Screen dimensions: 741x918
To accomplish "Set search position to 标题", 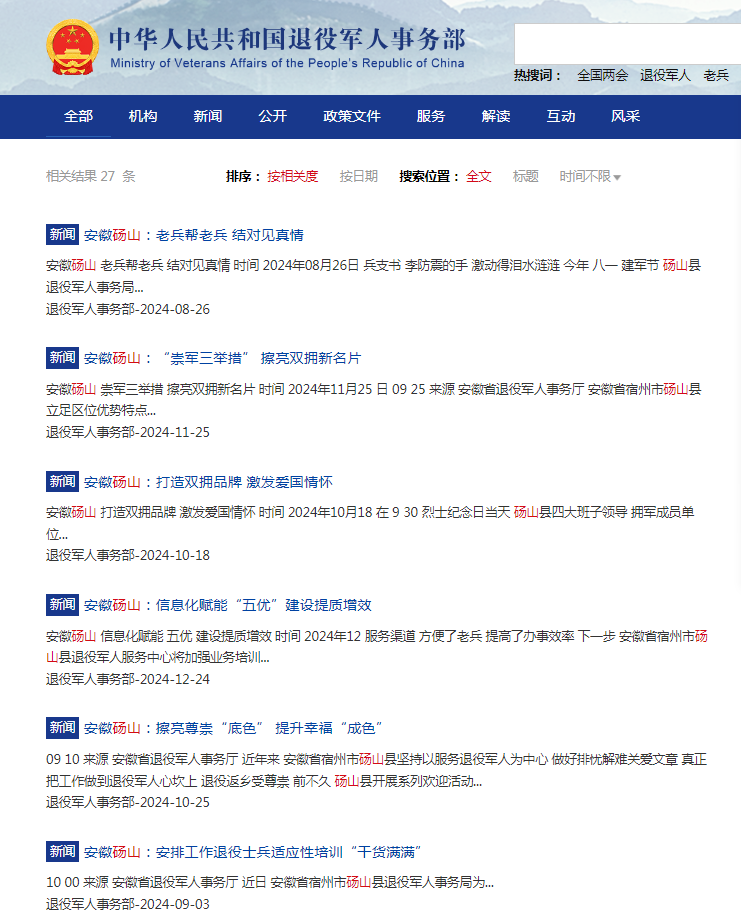I will tap(525, 176).
